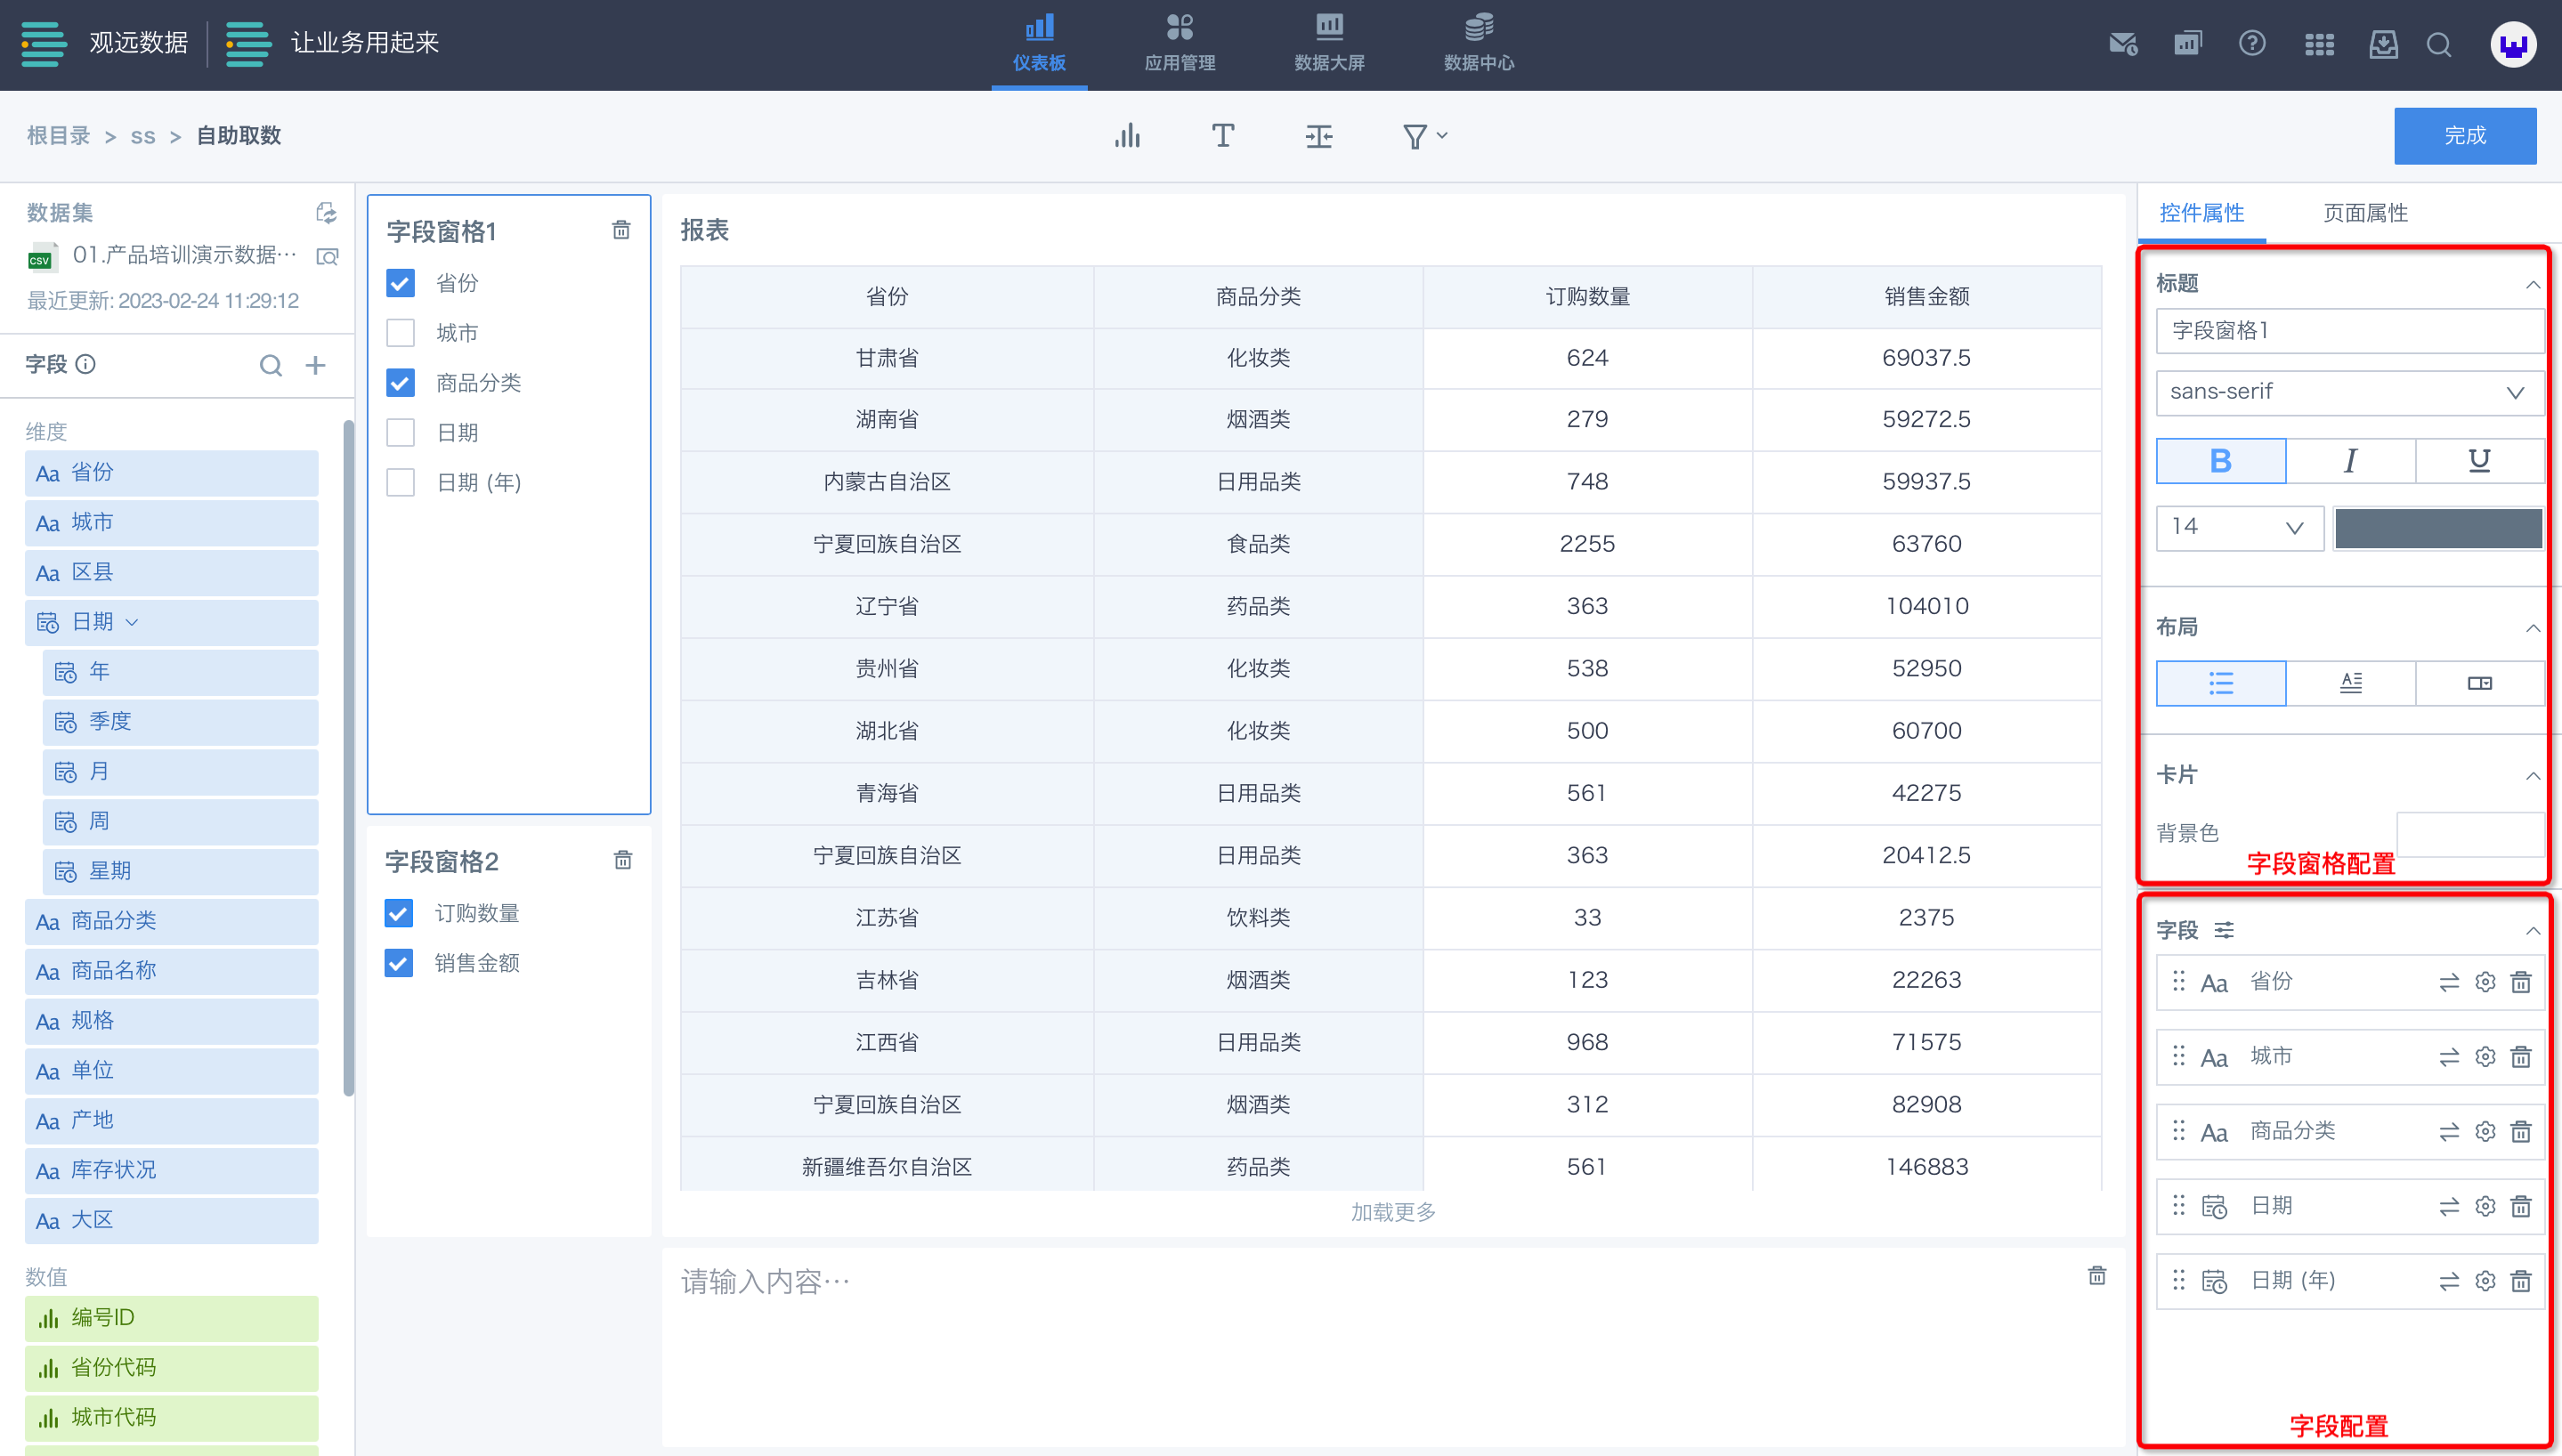Image resolution: width=2562 pixels, height=1456 pixels.
Task: Toggle bold formatting for title
Action: [x=2220, y=461]
